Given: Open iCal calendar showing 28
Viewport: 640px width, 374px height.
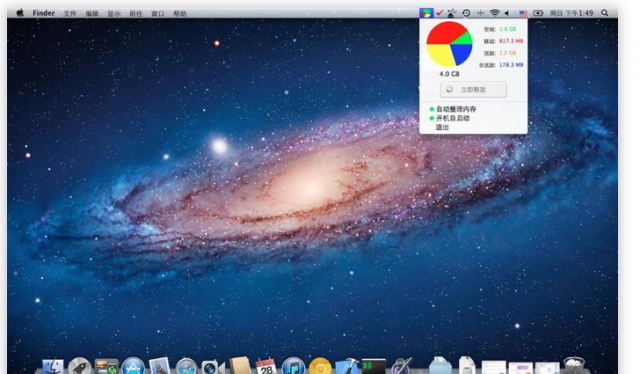Looking at the screenshot, I should (266, 366).
